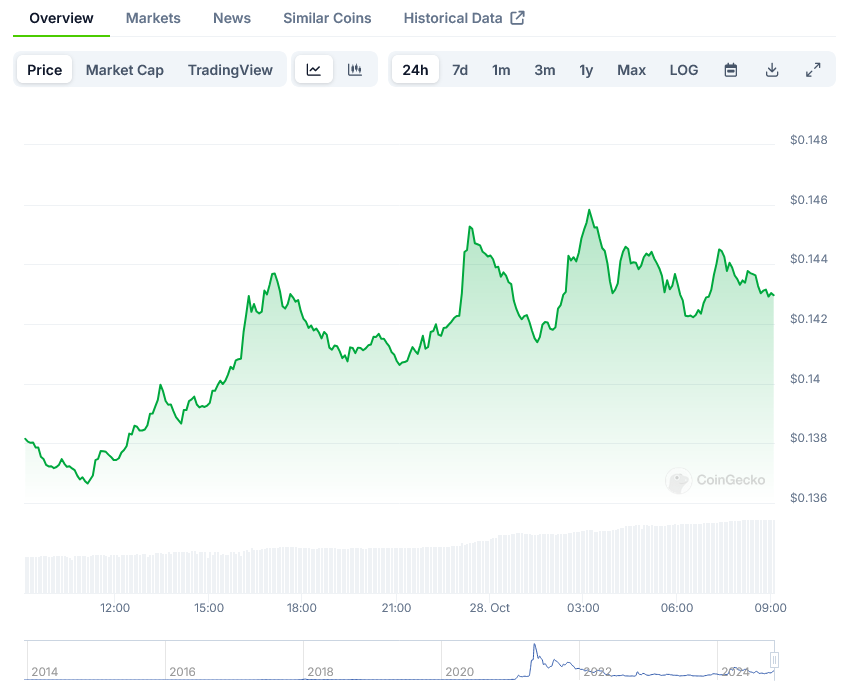Image resolution: width=844 pixels, height=696 pixels.
Task: Toggle LOG scale on the chart
Action: [684, 70]
